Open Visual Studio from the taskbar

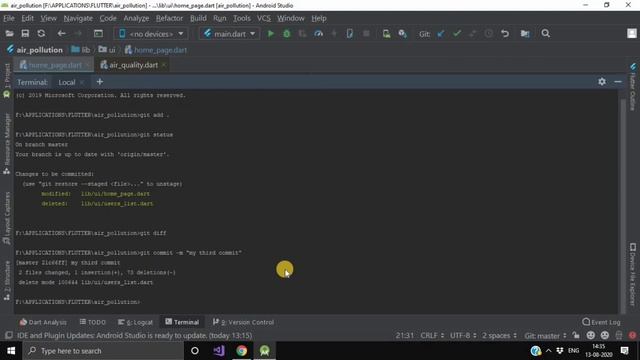tap(218, 351)
